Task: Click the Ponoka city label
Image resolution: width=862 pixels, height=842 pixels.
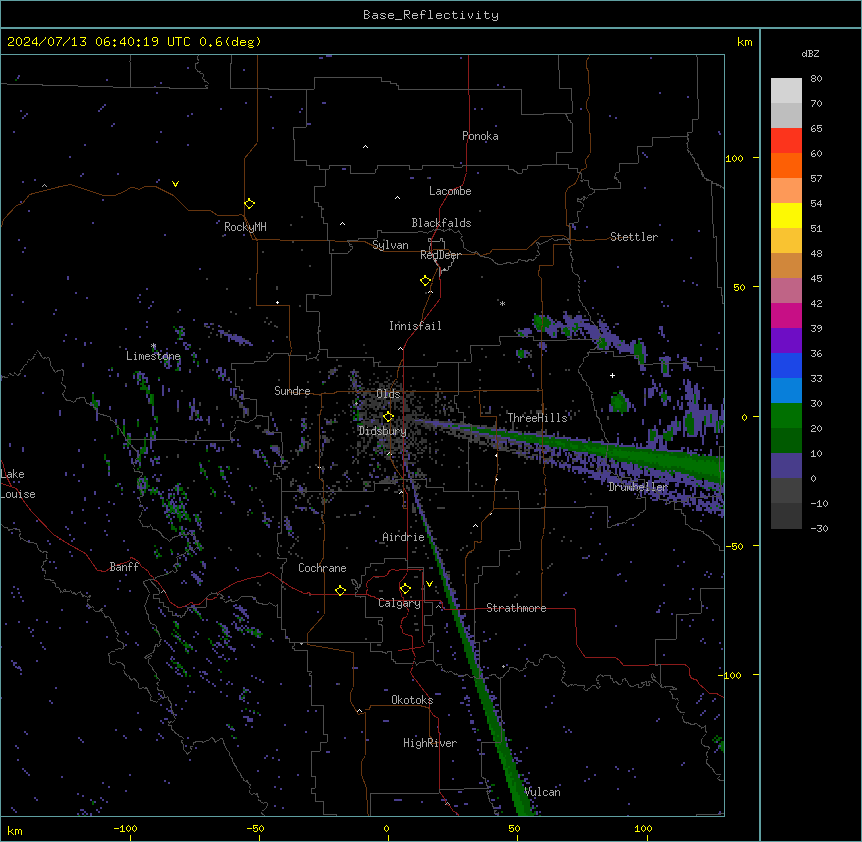Action: pyautogui.click(x=480, y=136)
